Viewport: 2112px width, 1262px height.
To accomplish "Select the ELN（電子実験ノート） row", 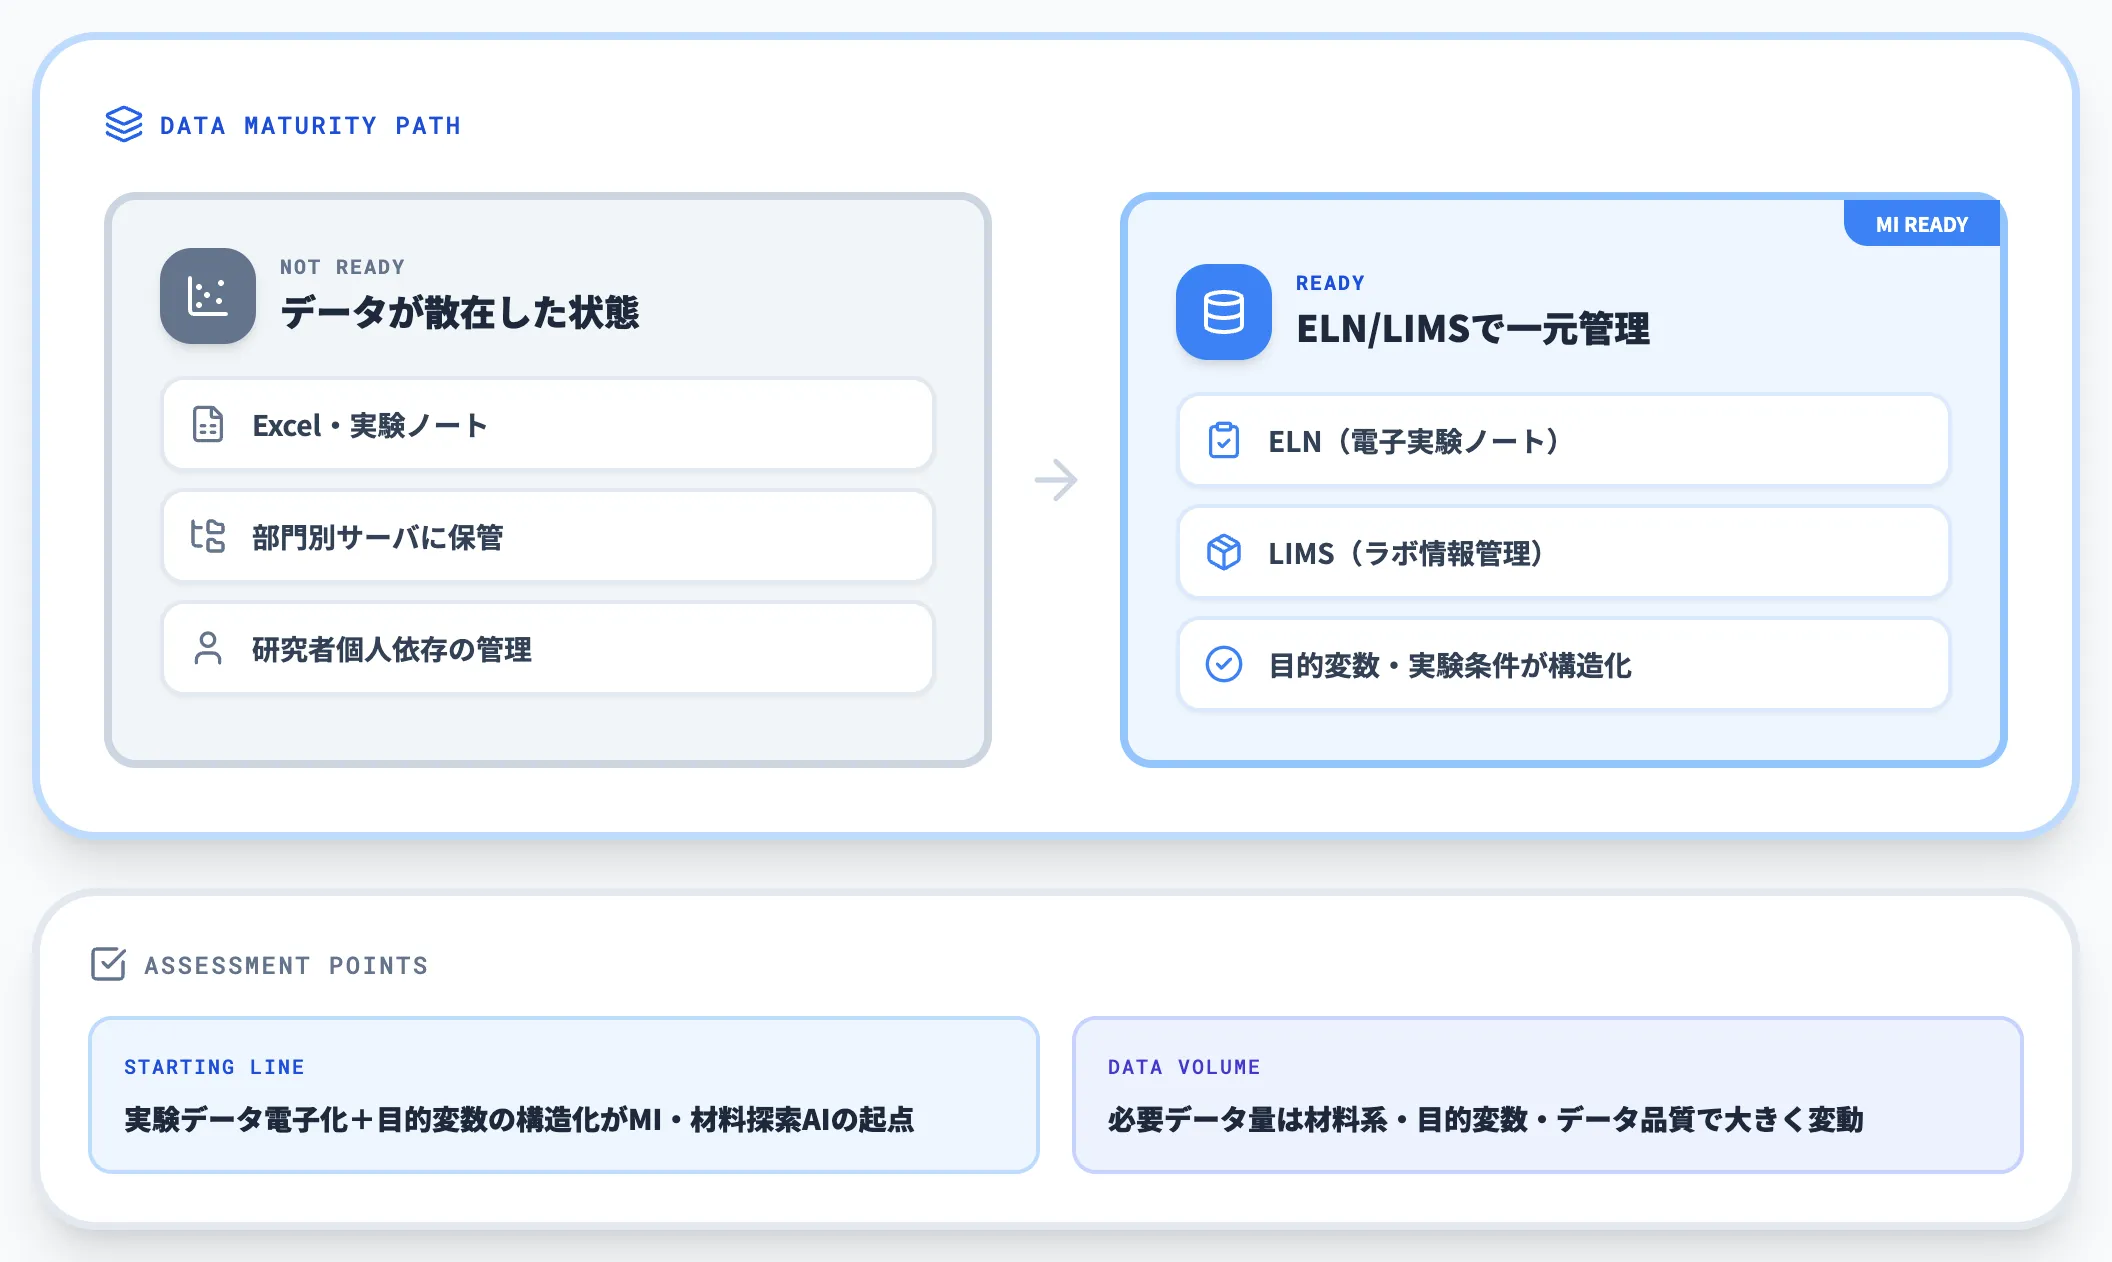I will point(1564,440).
